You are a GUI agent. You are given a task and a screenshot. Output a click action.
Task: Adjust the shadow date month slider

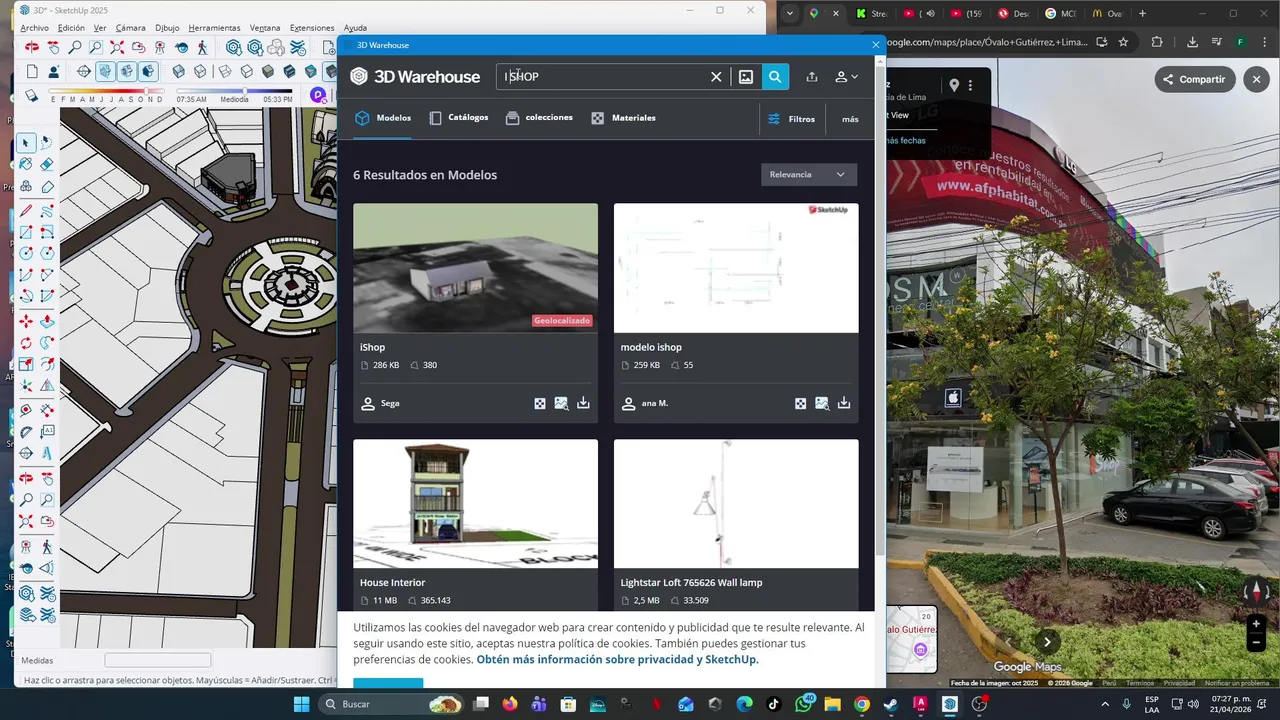coord(146,91)
